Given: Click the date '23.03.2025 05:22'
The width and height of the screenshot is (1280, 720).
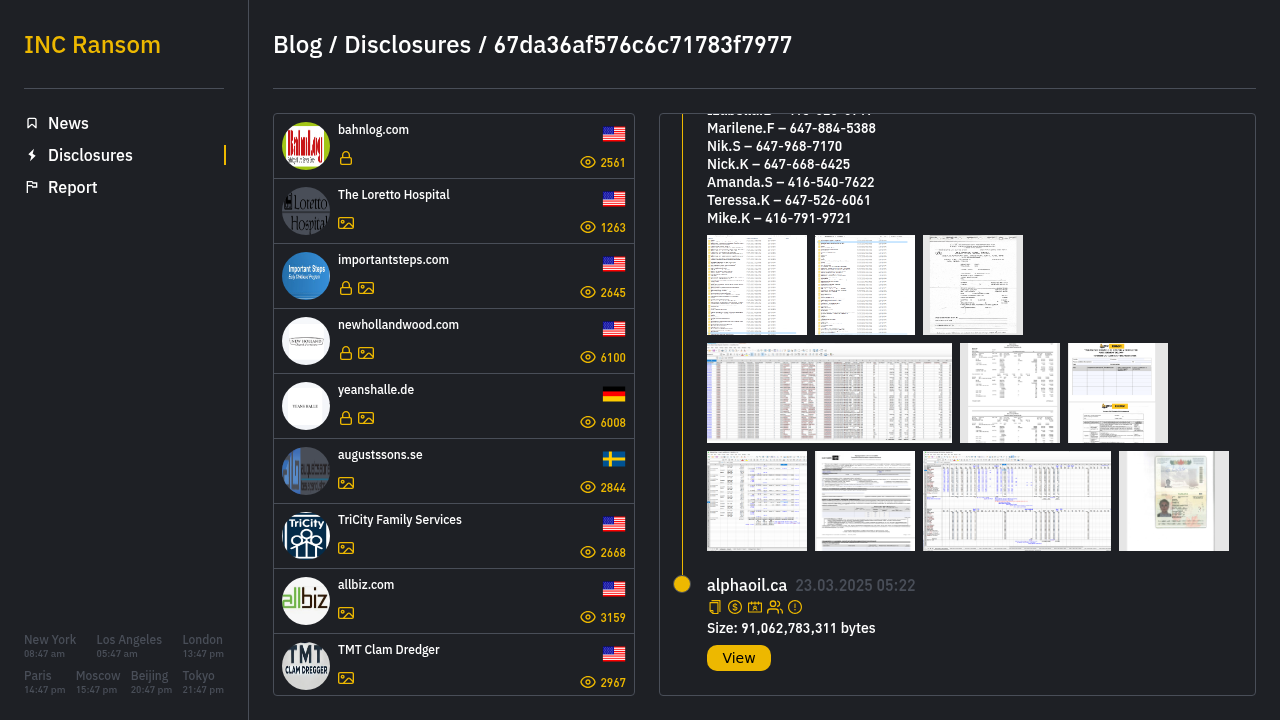Looking at the screenshot, I should point(855,586).
